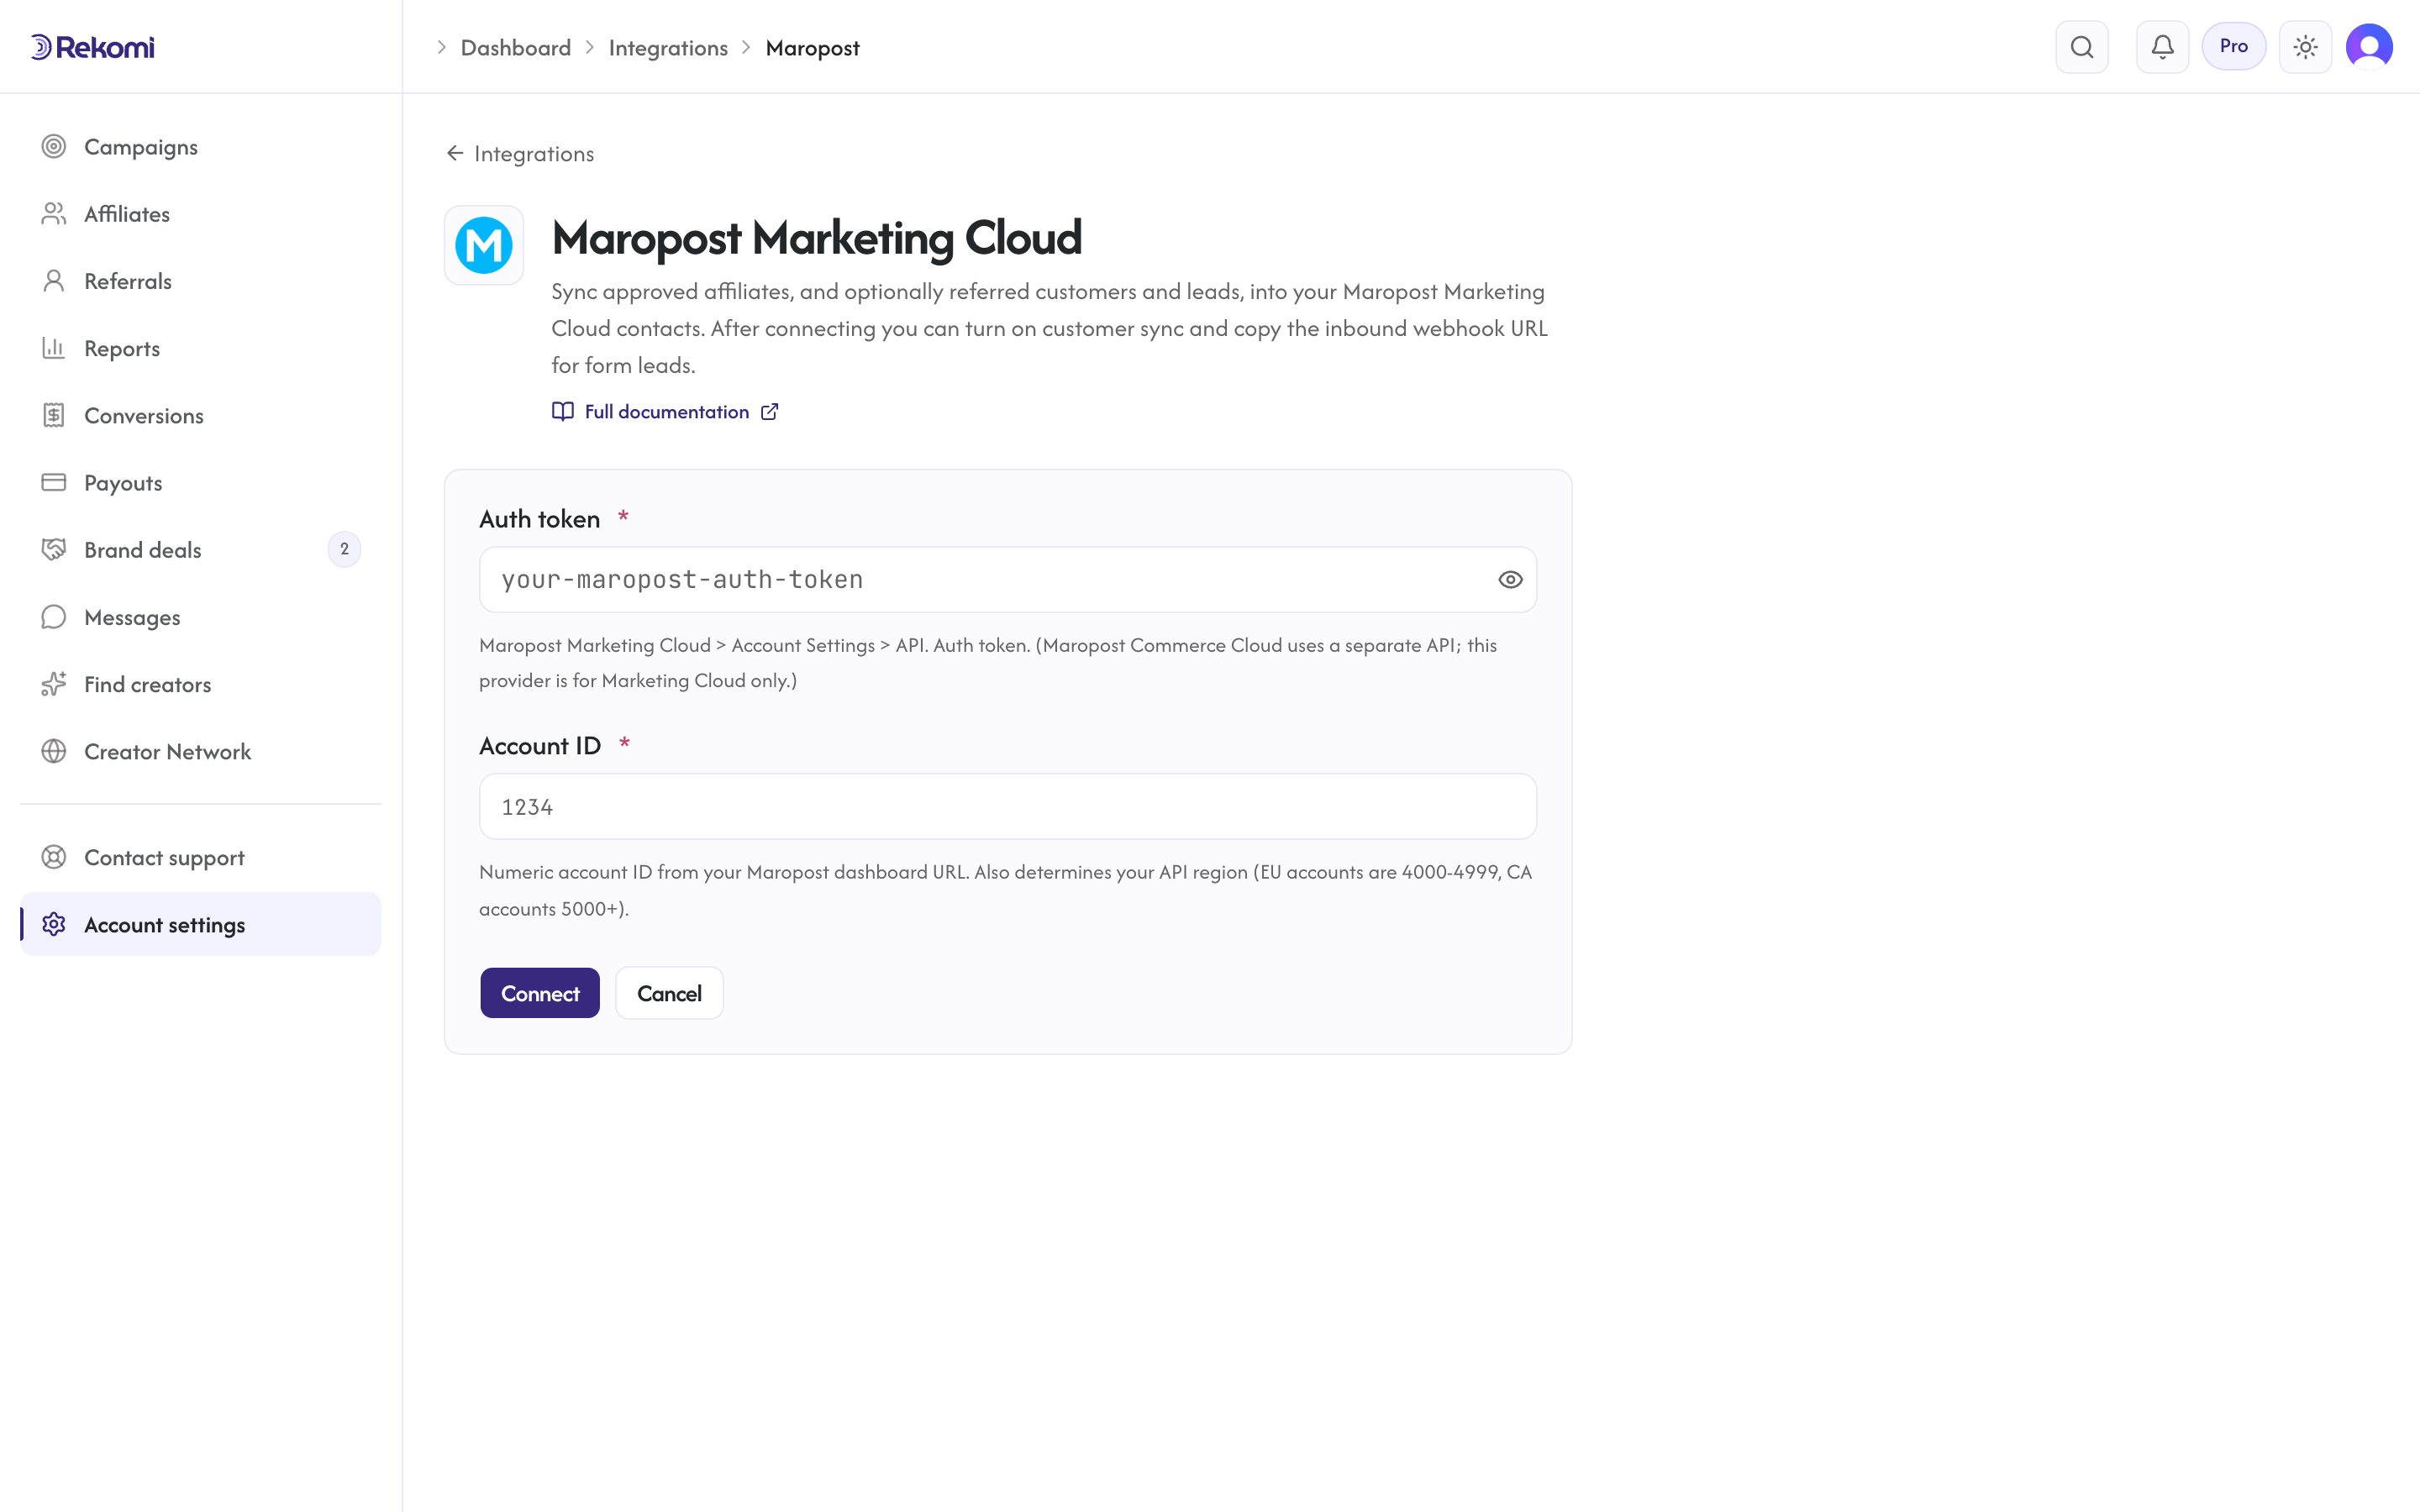Open Affiliates in the sidebar
The image size is (2420, 1512).
click(x=200, y=214)
